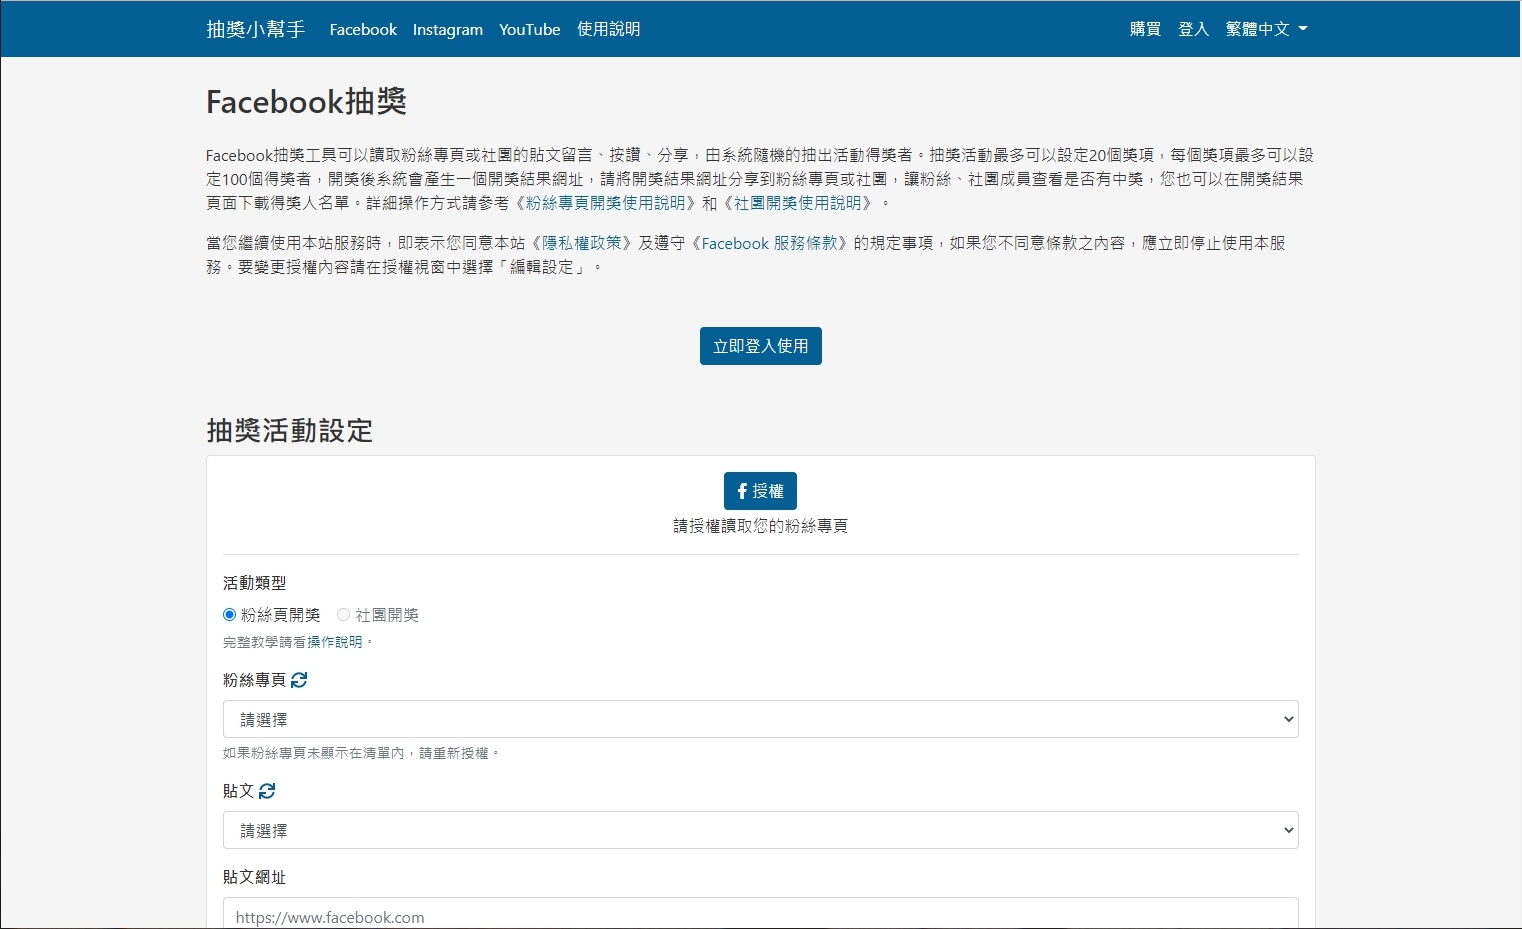Select the 粉絲頁開獎 radio button
The image size is (1522, 929).
pos(229,615)
